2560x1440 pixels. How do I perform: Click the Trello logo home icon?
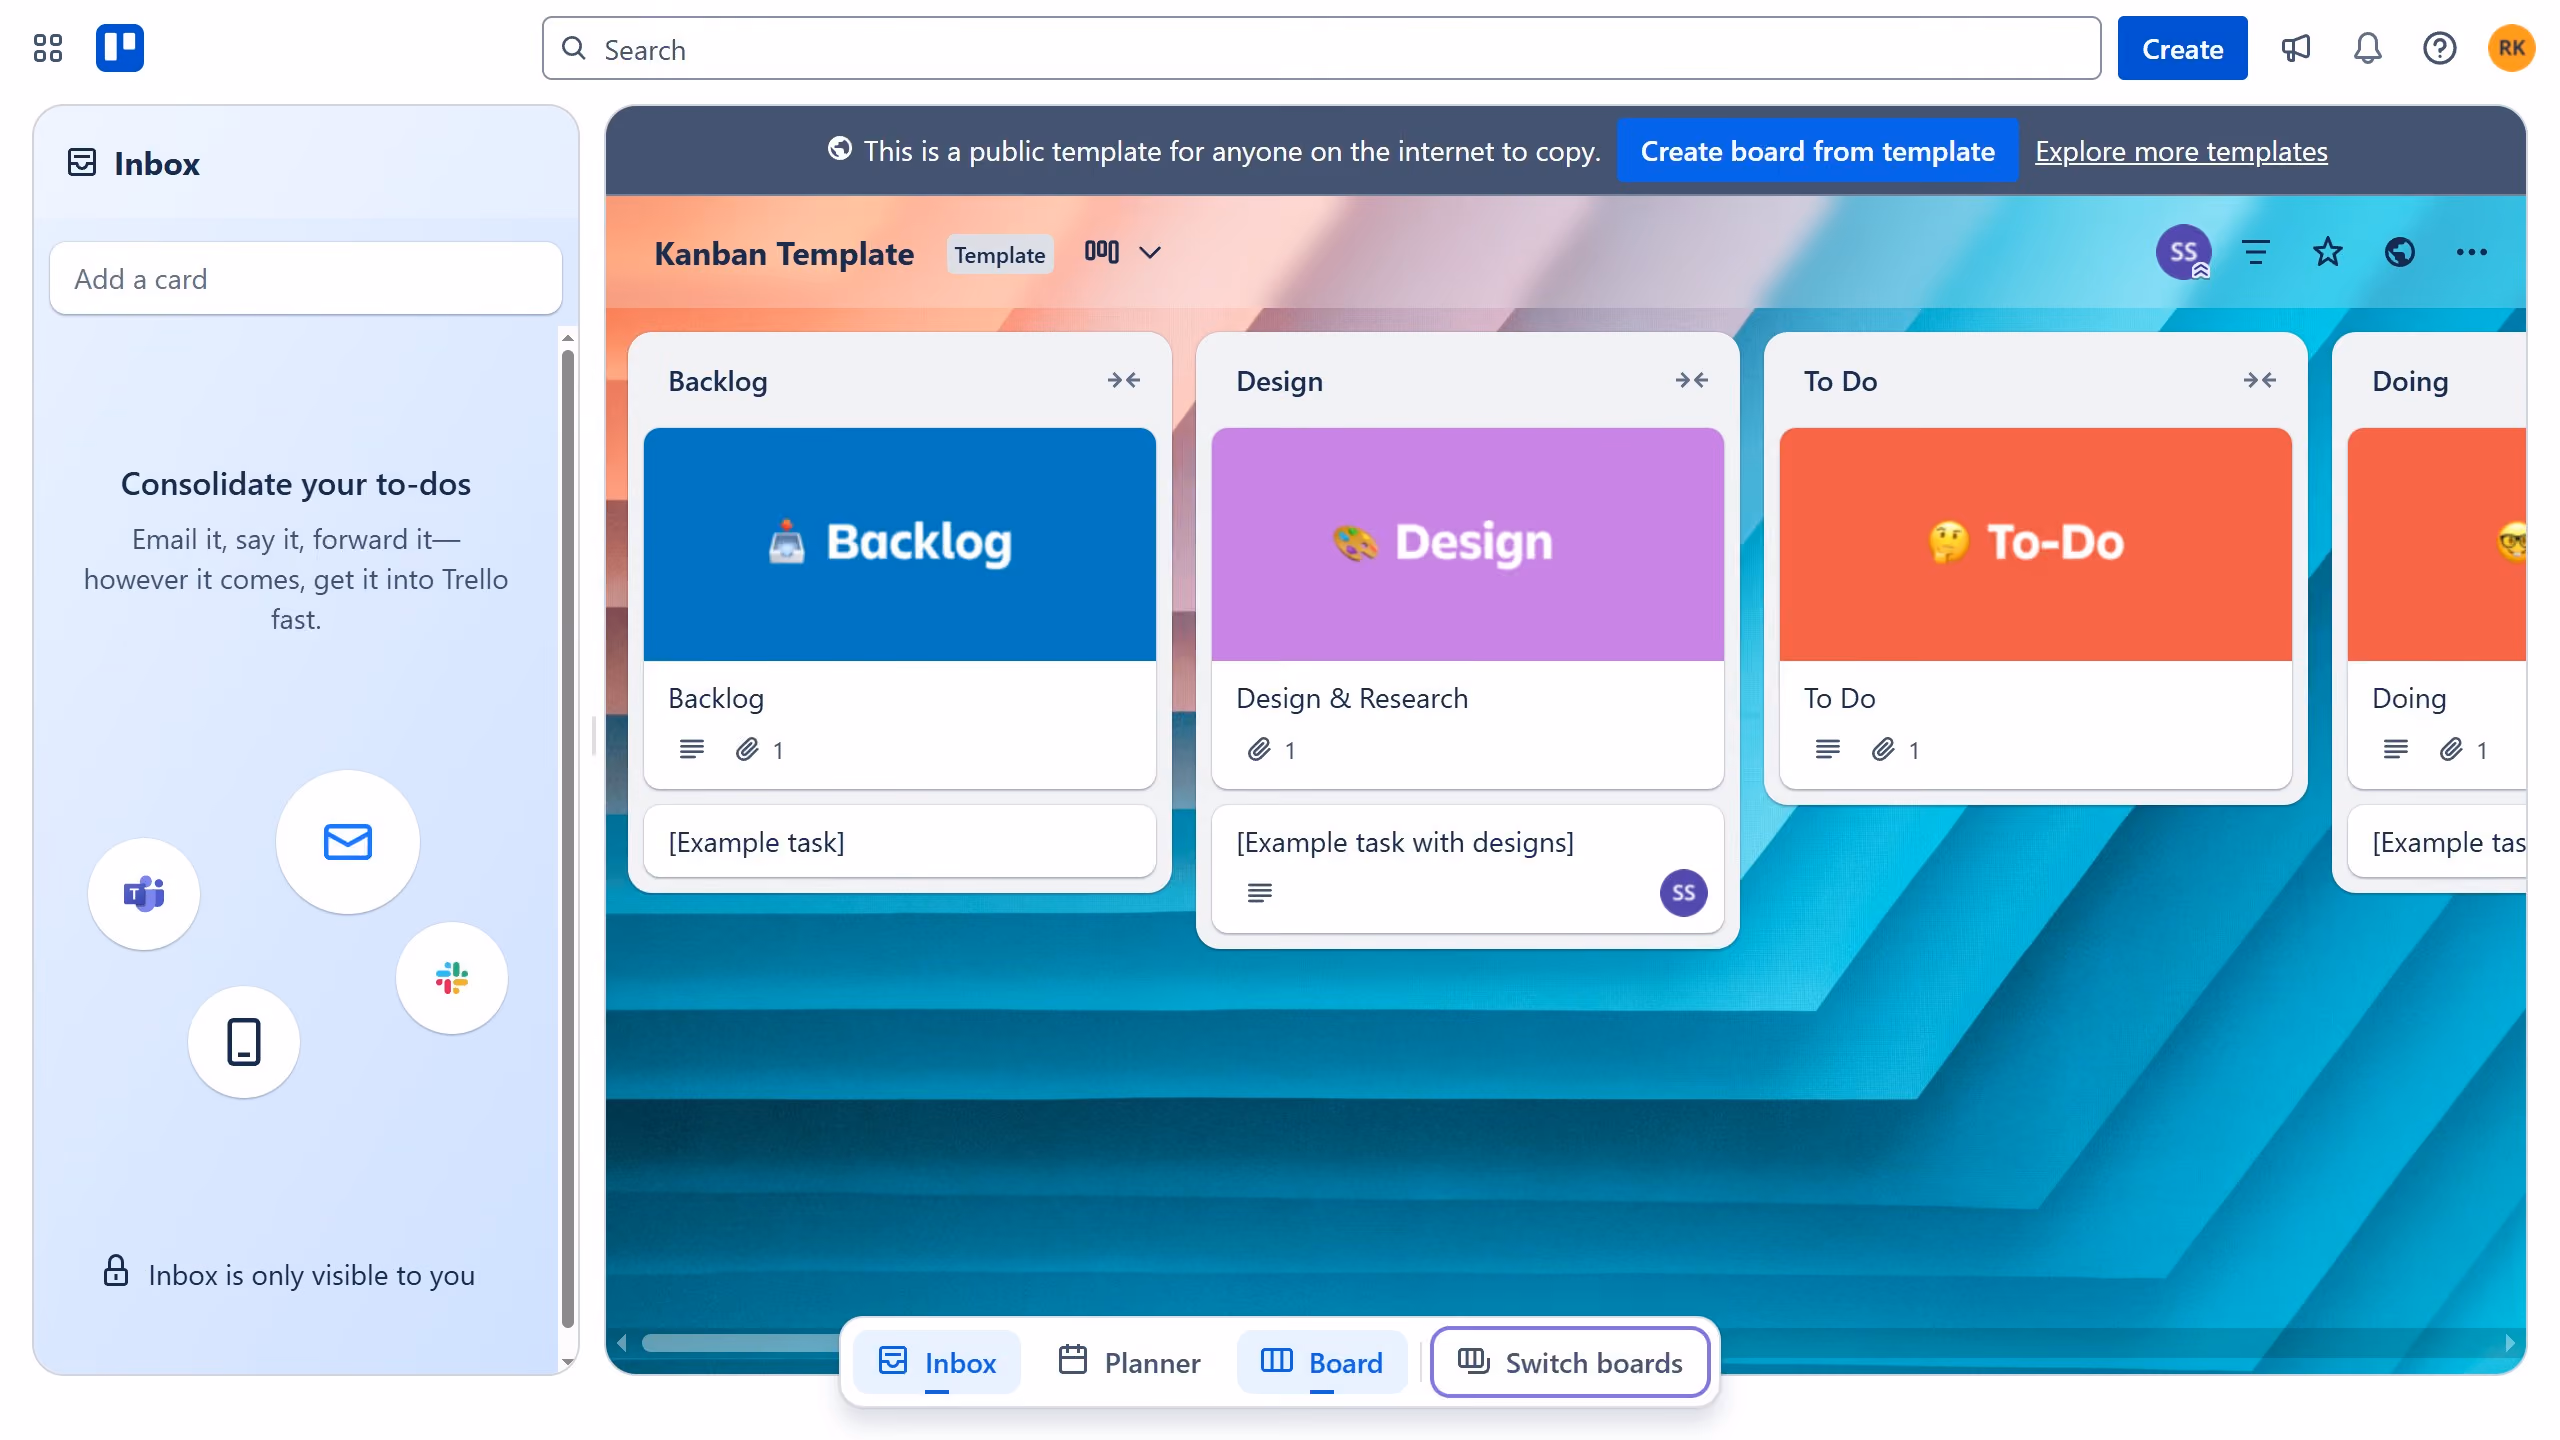tap(120, 48)
